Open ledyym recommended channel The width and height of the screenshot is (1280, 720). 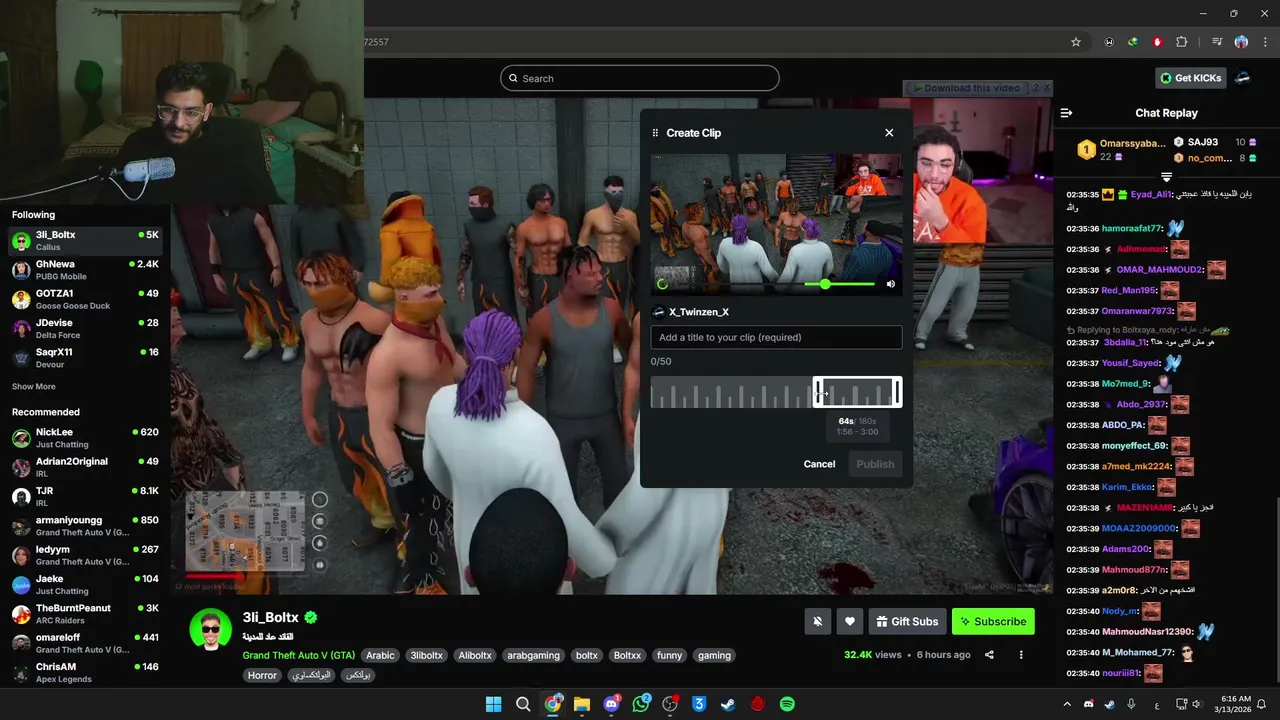pos(85,555)
